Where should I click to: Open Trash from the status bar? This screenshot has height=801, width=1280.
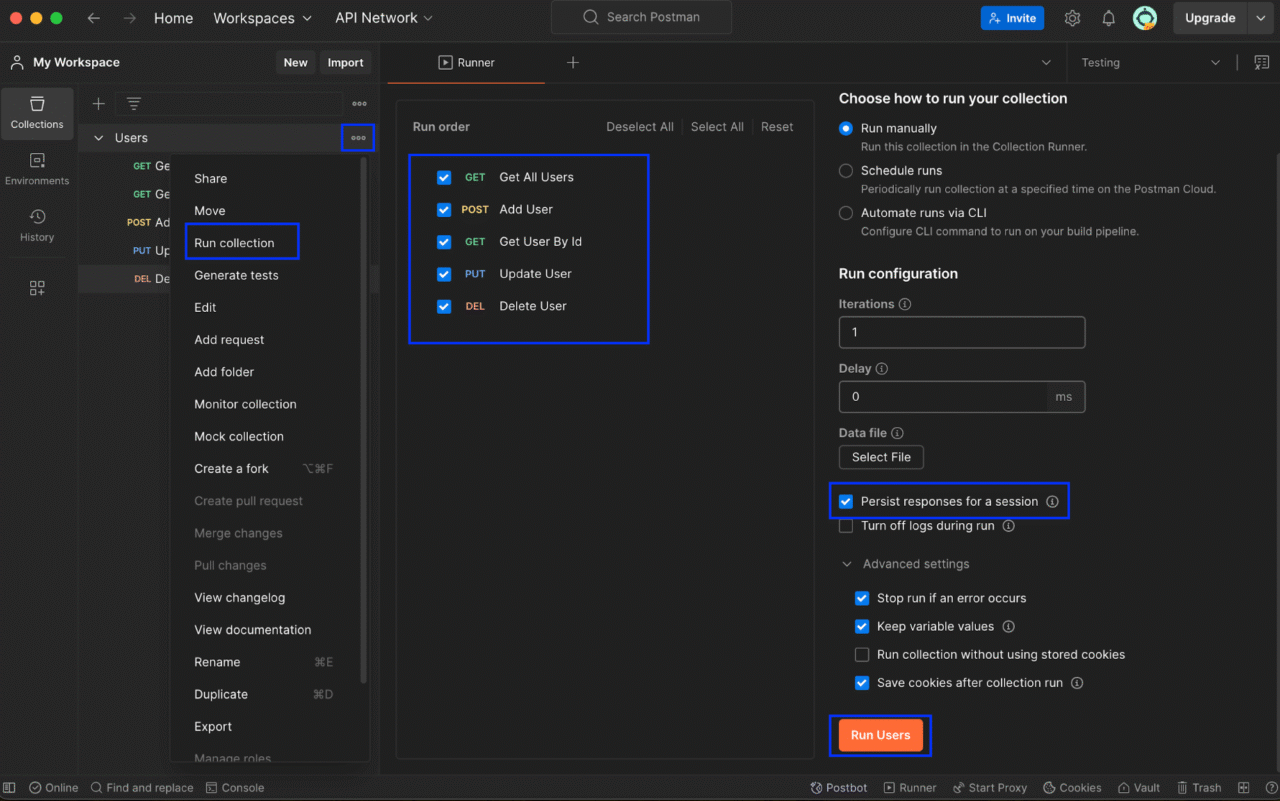click(x=1199, y=787)
